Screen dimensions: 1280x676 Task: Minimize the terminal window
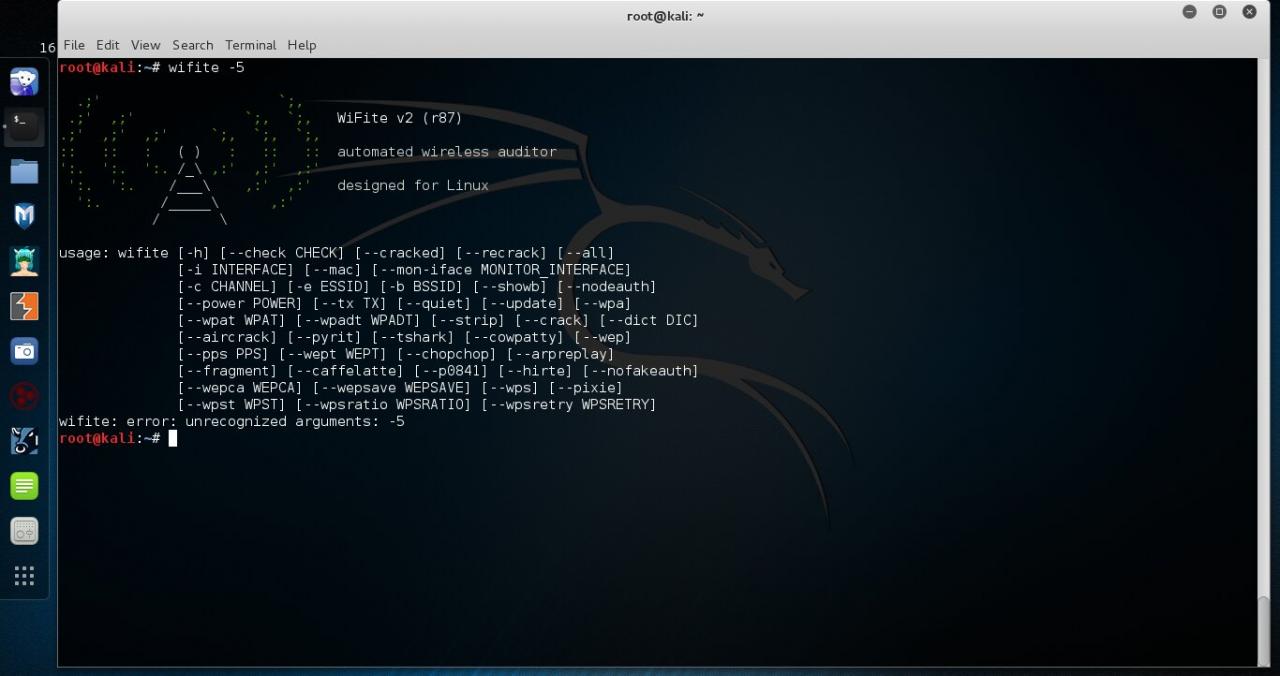click(1189, 12)
